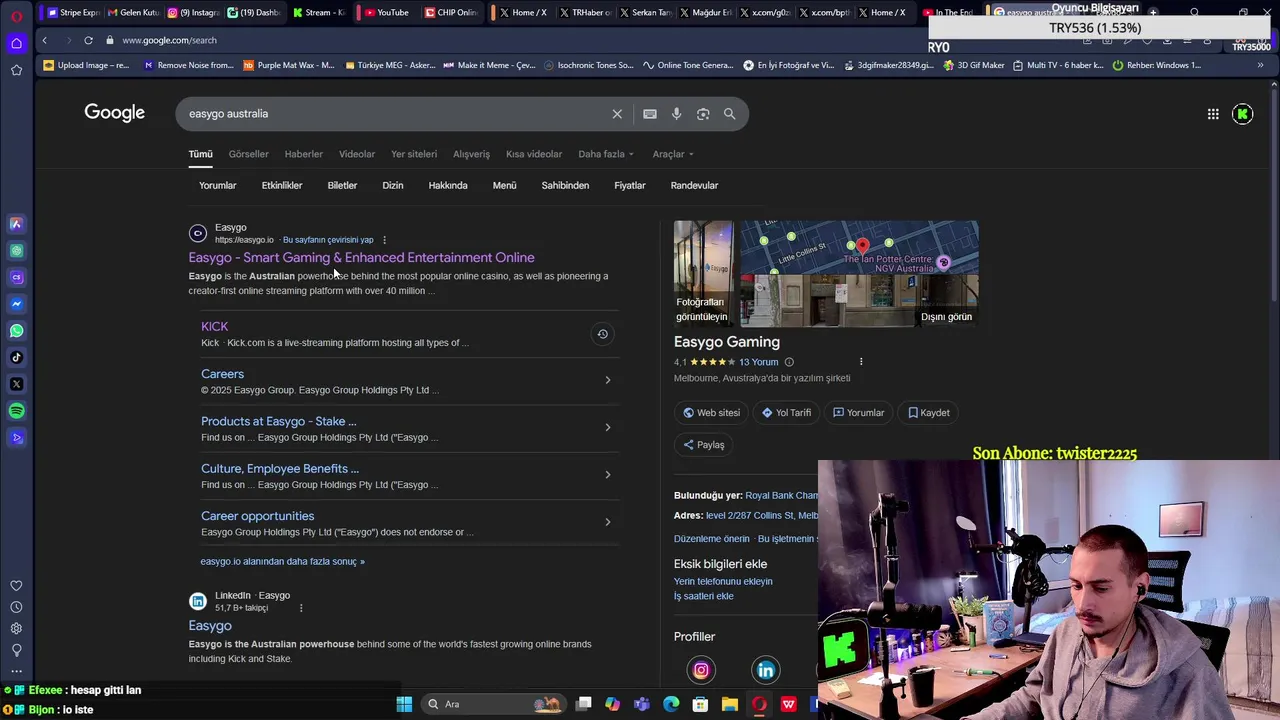Open Messenger in the Opera sidebar
1280x720 pixels.
pos(16,304)
